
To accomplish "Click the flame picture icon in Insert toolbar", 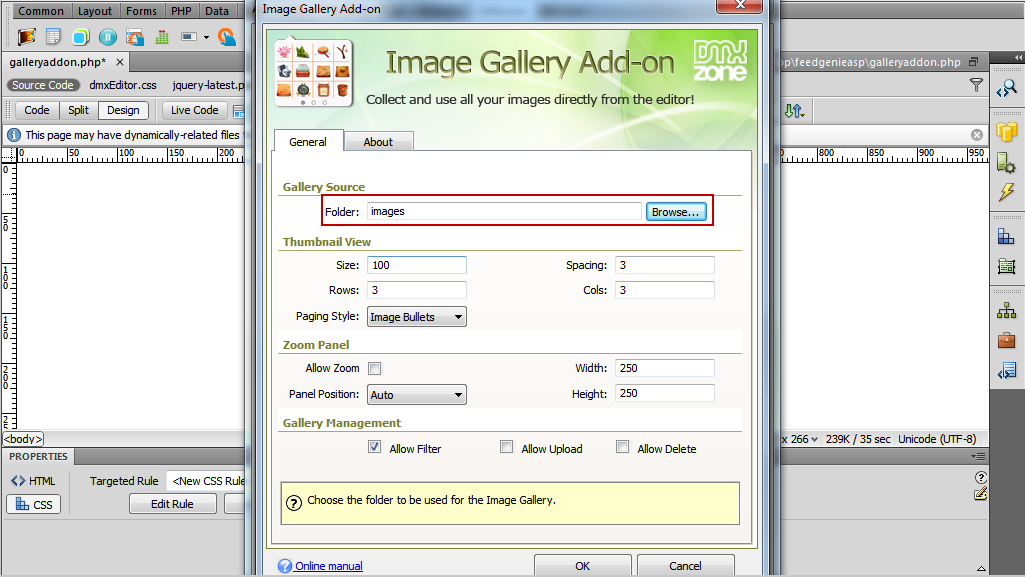I will 26,37.
